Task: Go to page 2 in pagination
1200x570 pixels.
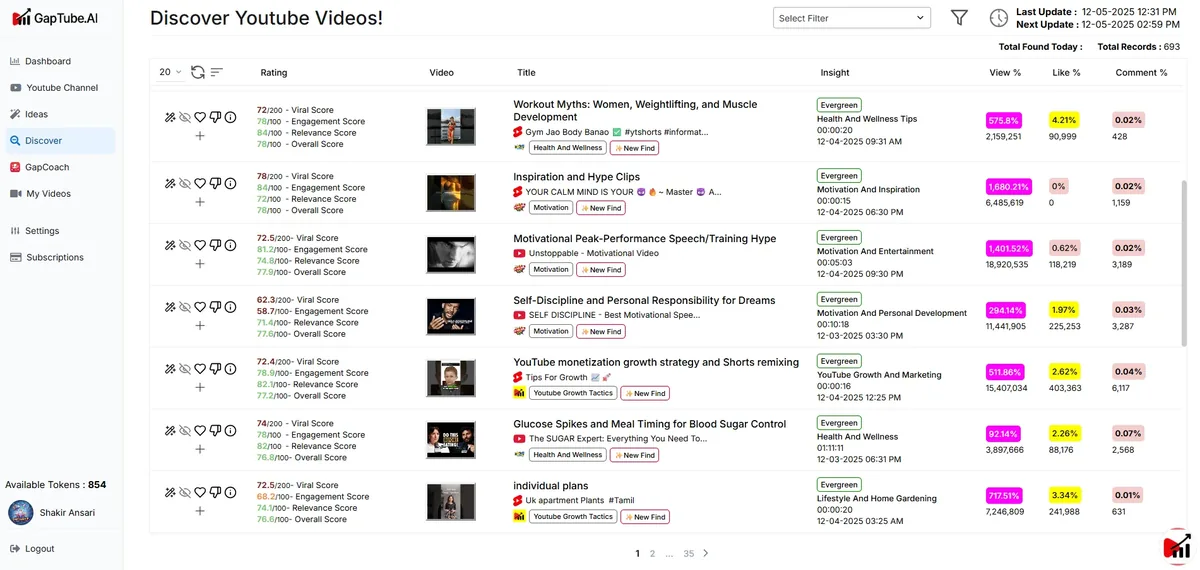Action: pyautogui.click(x=653, y=553)
